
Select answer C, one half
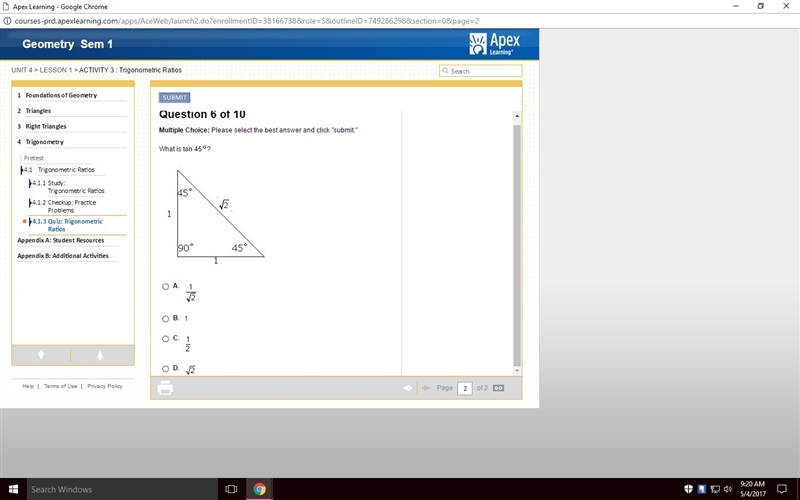(x=165, y=339)
